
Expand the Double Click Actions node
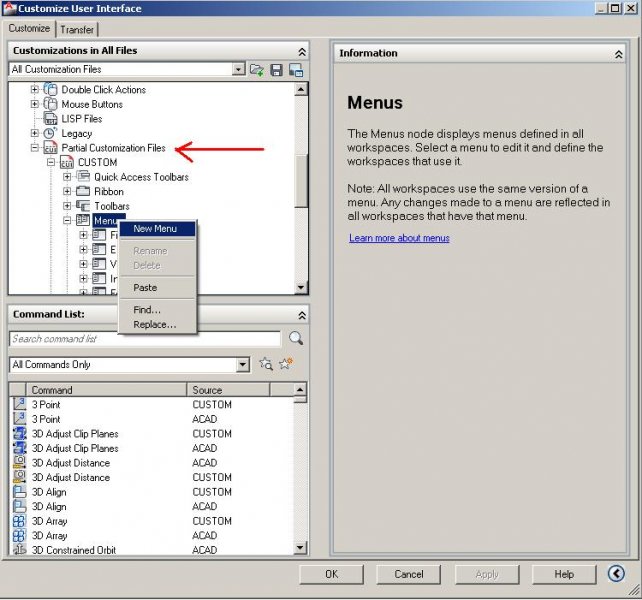(35, 89)
